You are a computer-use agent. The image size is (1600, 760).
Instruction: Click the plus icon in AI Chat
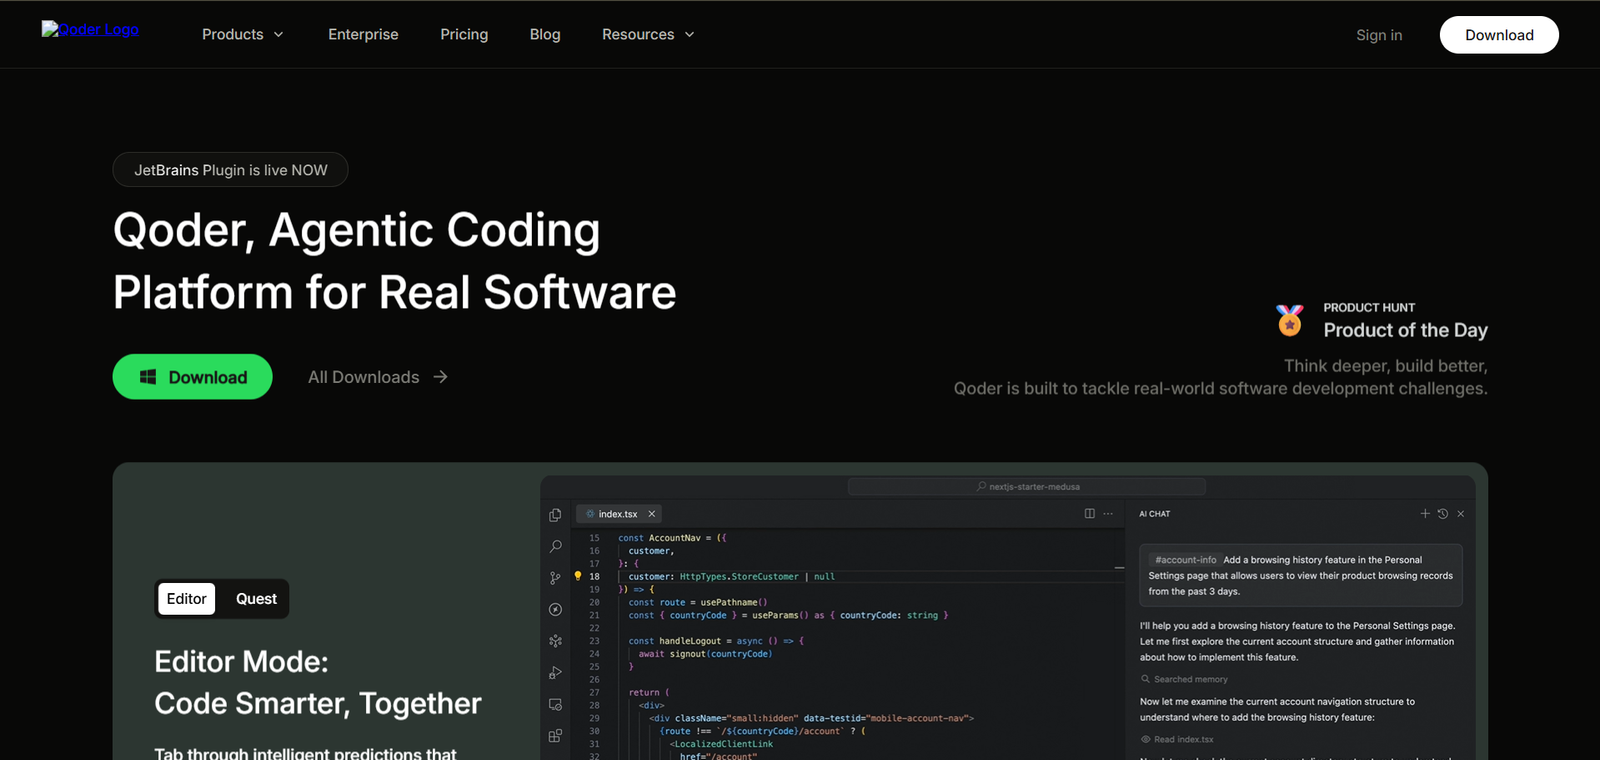1425,514
